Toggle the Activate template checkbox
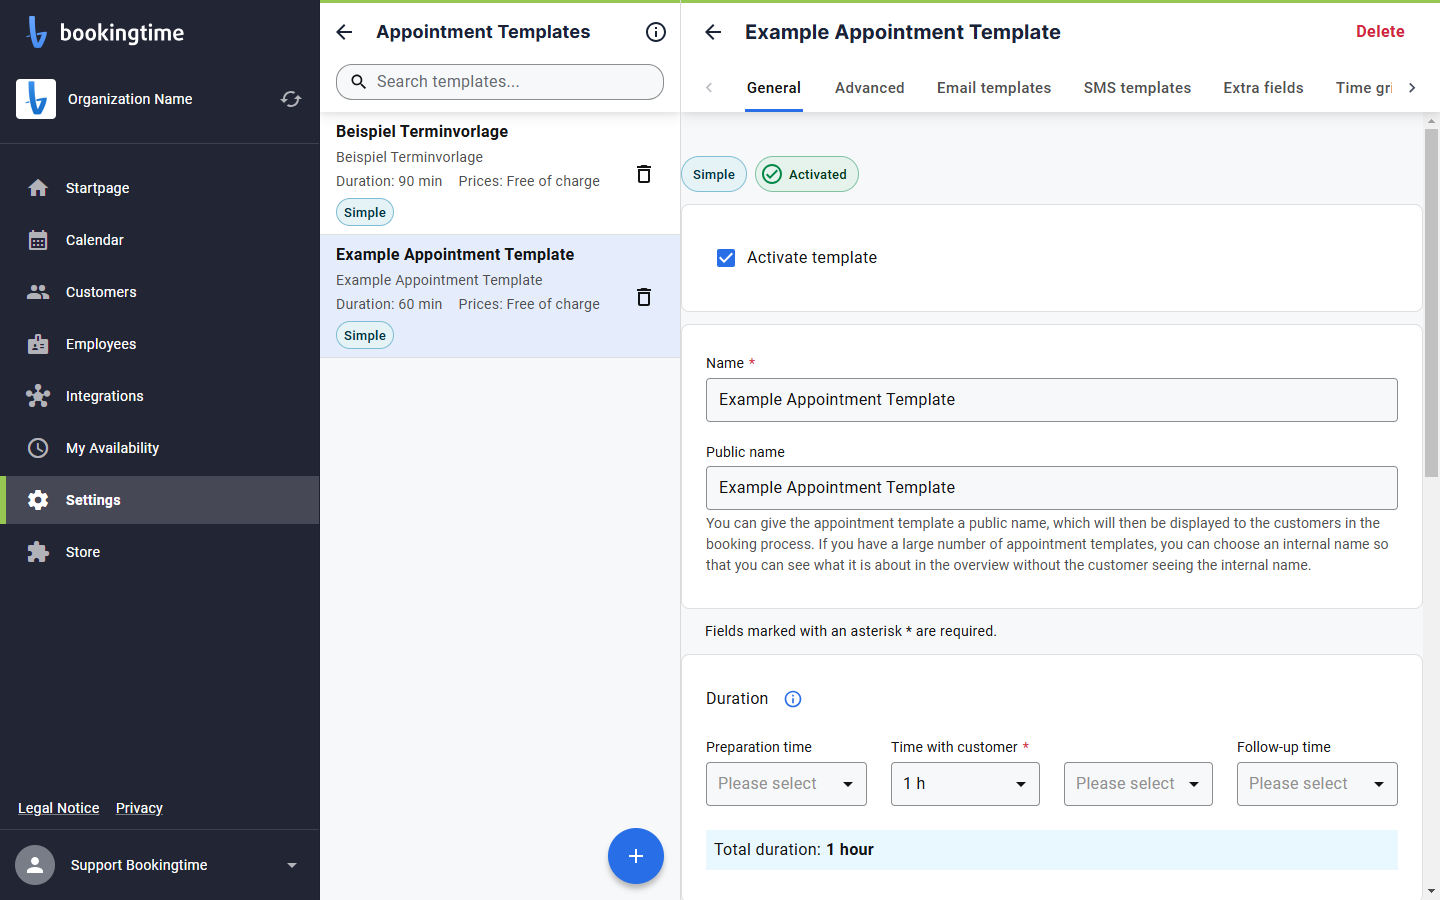This screenshot has height=900, width=1440. point(726,258)
